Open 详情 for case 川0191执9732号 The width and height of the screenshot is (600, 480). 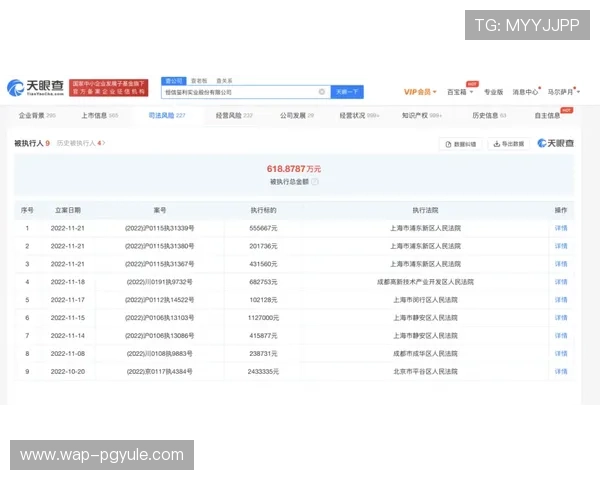coord(561,282)
